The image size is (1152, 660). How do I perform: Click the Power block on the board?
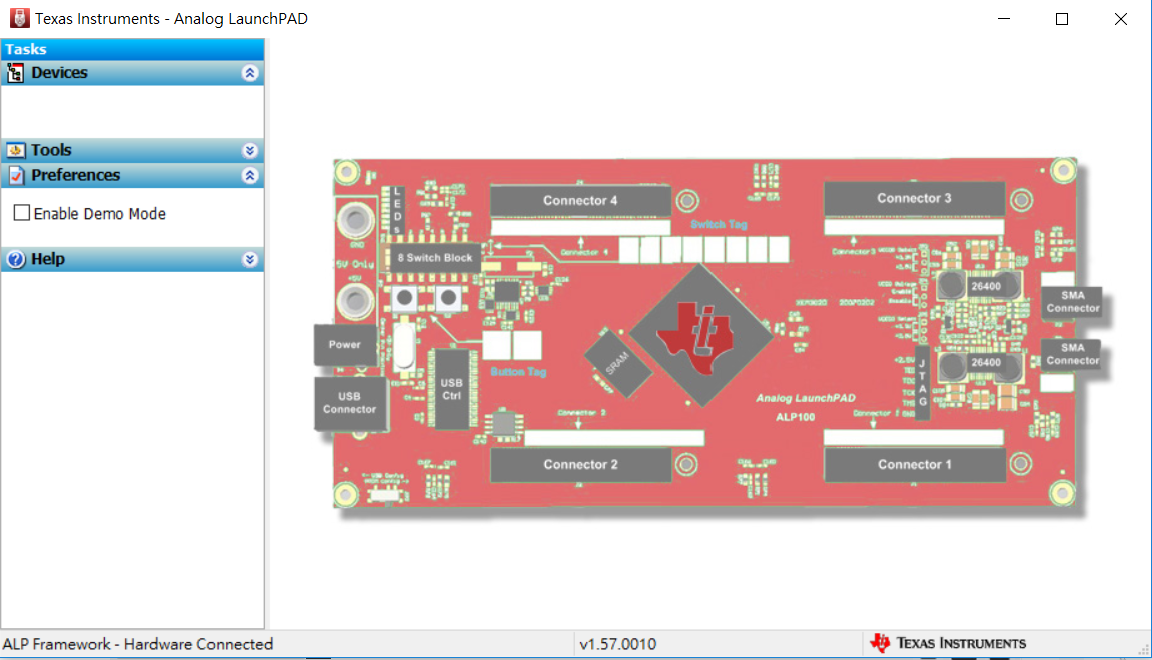[345, 344]
